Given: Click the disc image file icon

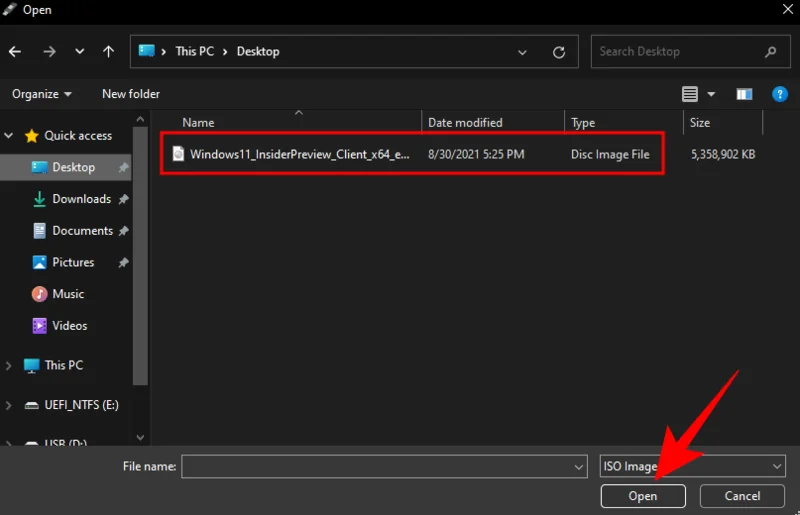Looking at the screenshot, I should tap(178, 154).
